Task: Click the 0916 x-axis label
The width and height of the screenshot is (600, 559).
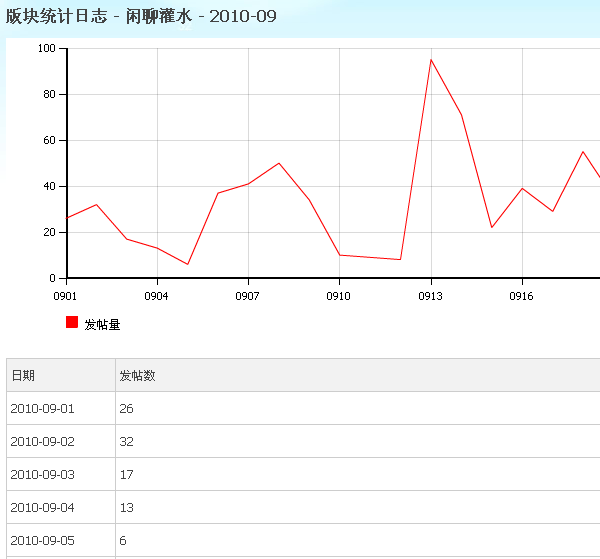Action: [x=521, y=296]
